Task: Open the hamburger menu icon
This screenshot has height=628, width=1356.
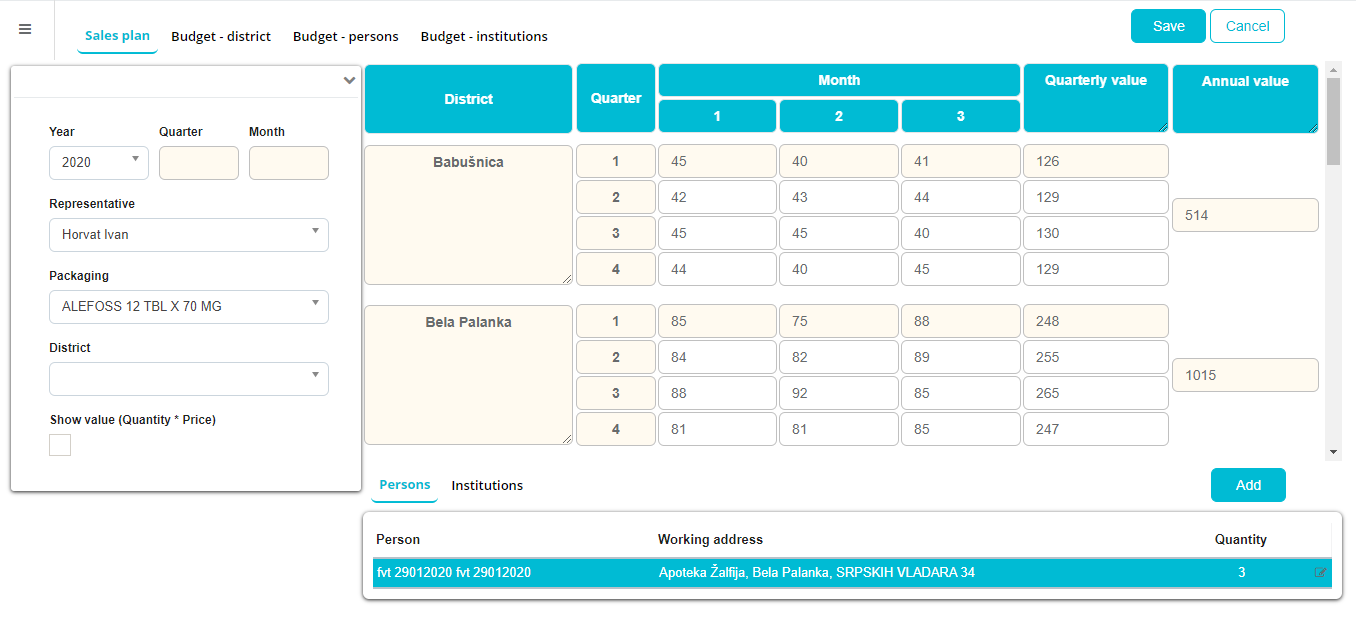Action: click(26, 29)
